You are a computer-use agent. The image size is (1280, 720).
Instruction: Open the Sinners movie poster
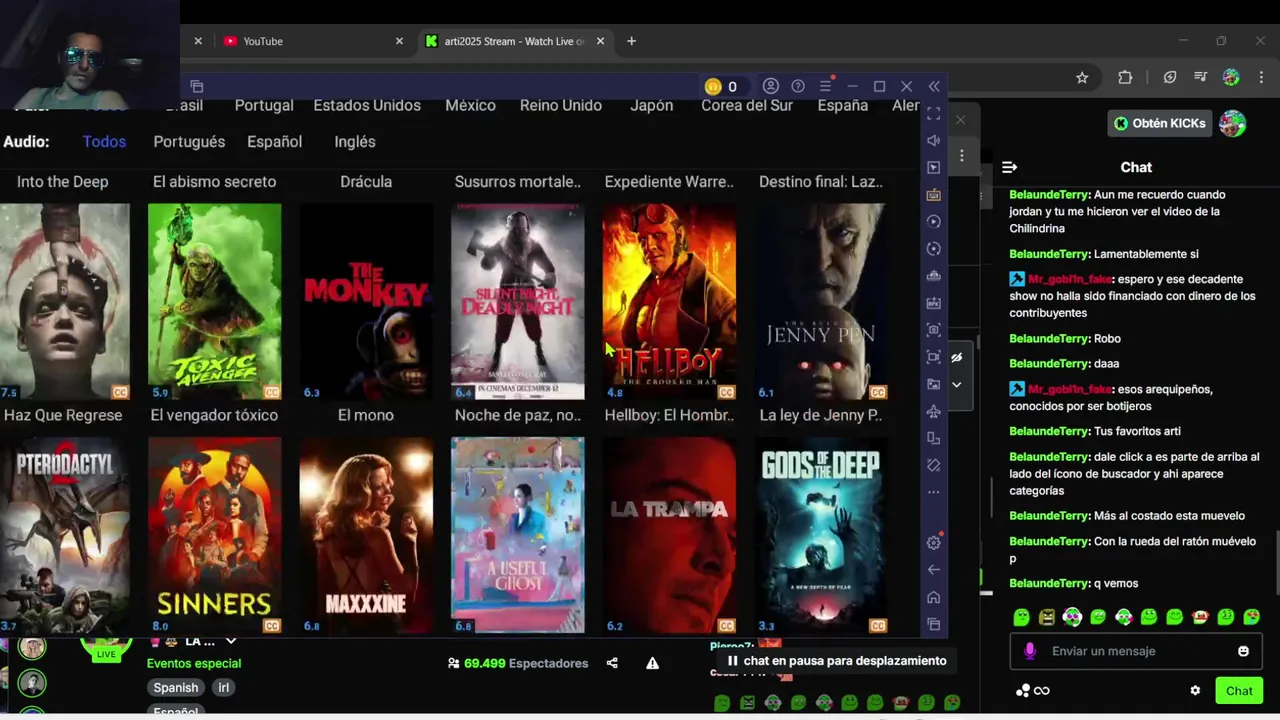pyautogui.click(x=214, y=535)
